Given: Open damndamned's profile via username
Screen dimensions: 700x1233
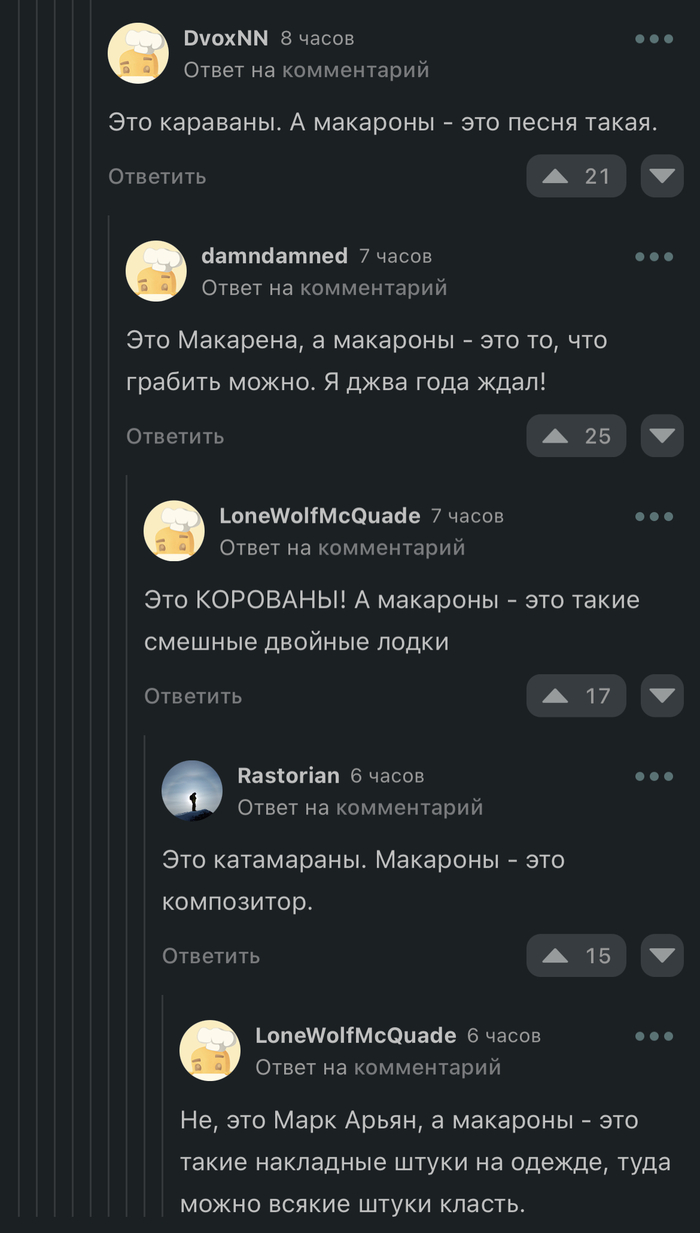Looking at the screenshot, I should coord(274,256).
